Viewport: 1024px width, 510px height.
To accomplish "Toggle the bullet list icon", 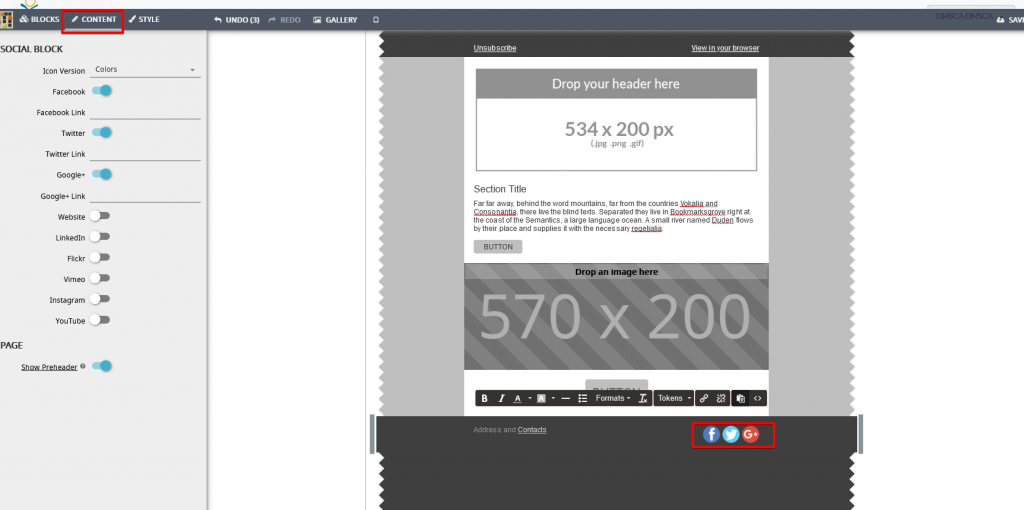I will (x=583, y=398).
